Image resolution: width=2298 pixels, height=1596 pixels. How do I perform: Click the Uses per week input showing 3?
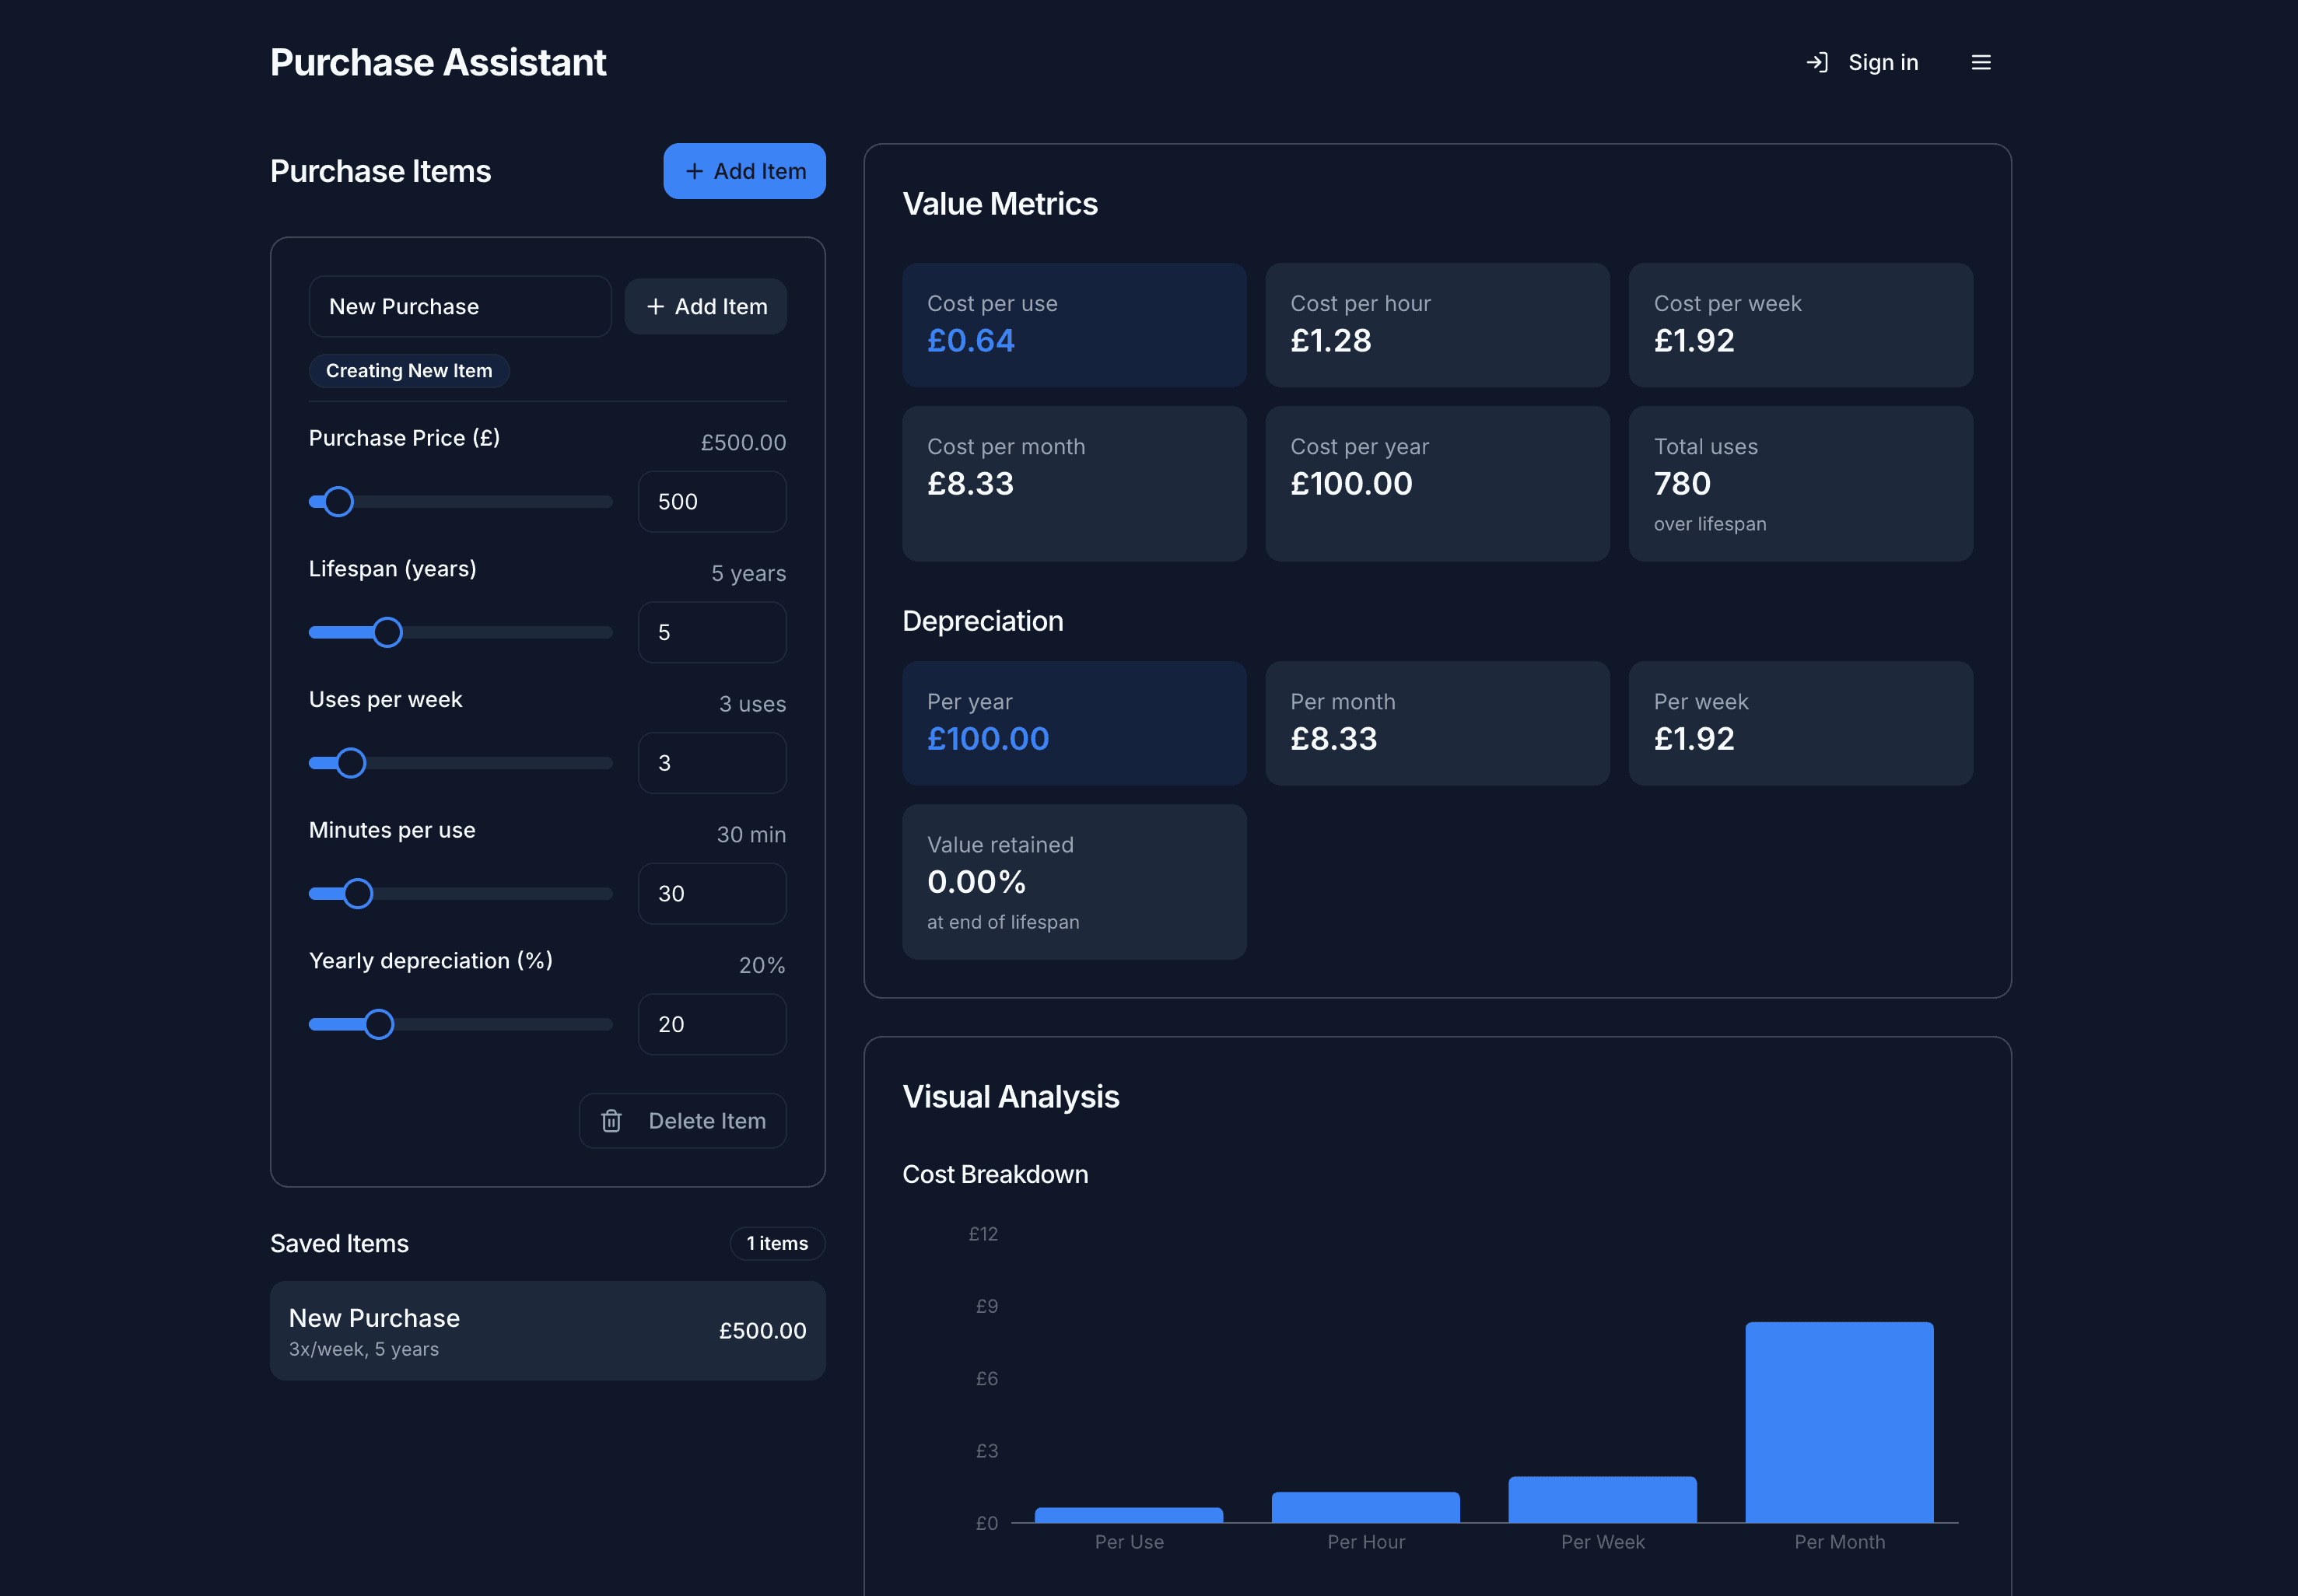(712, 763)
